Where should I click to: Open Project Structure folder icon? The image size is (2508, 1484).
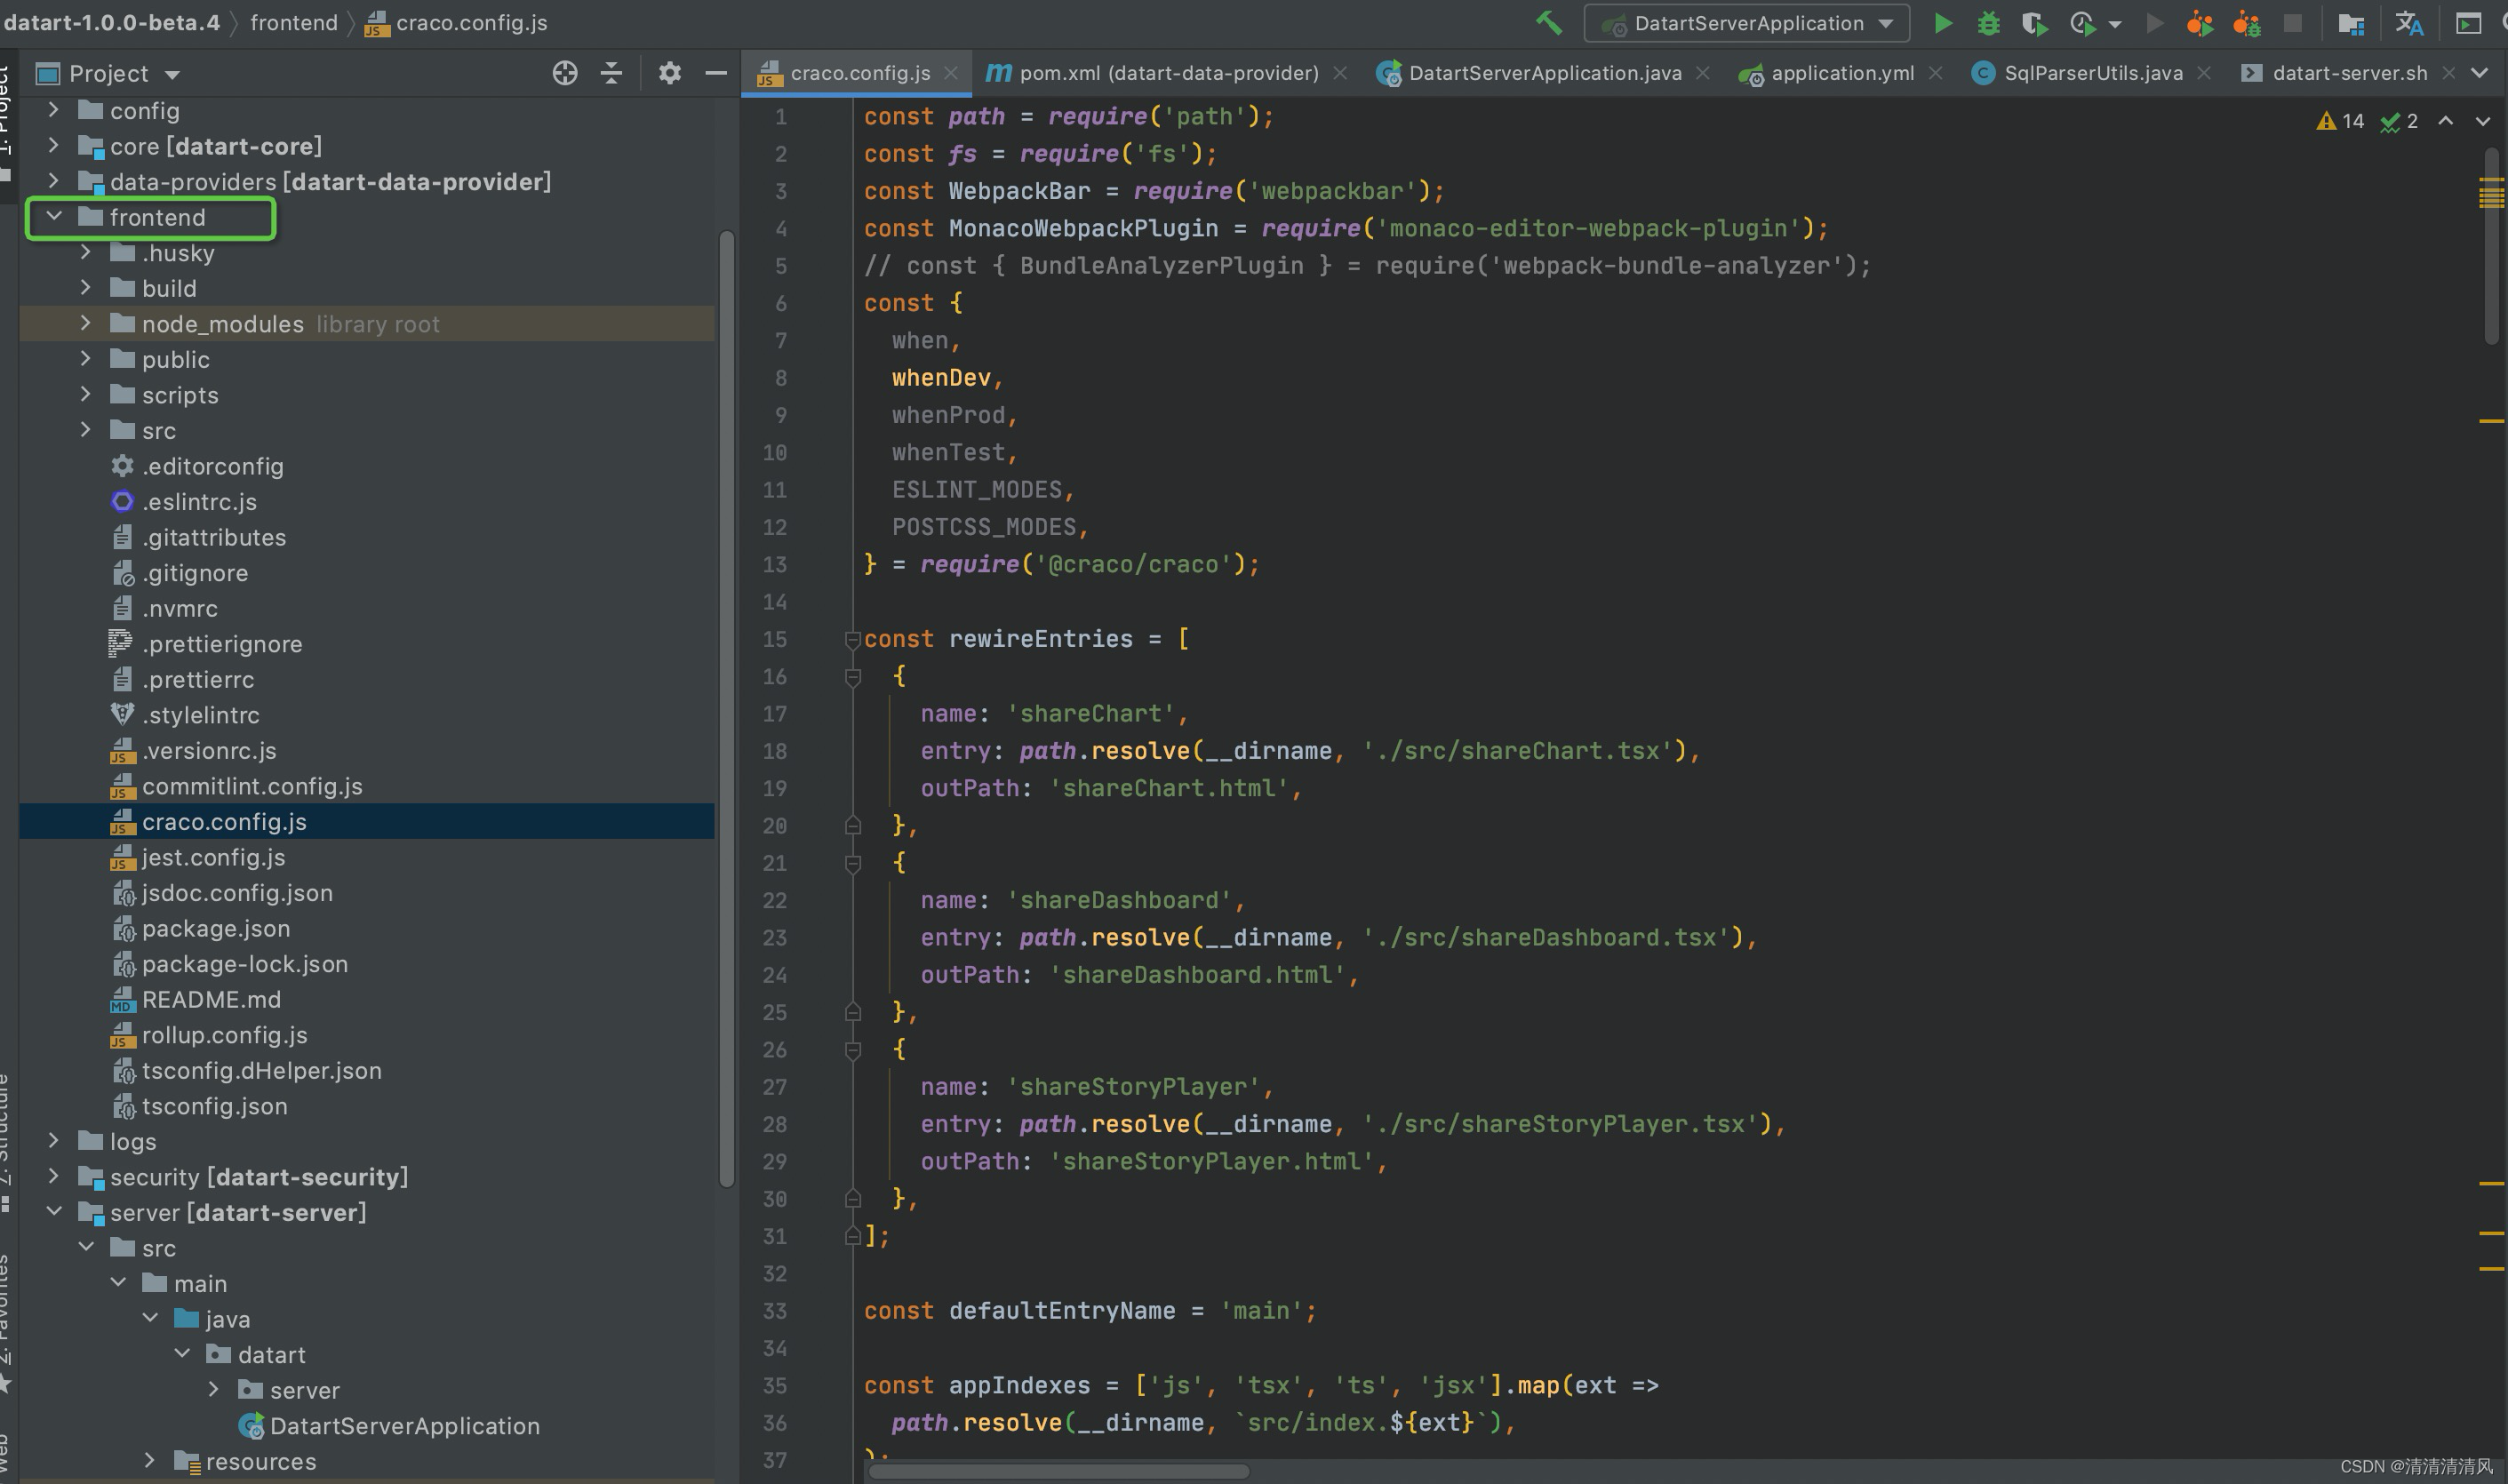click(2351, 23)
